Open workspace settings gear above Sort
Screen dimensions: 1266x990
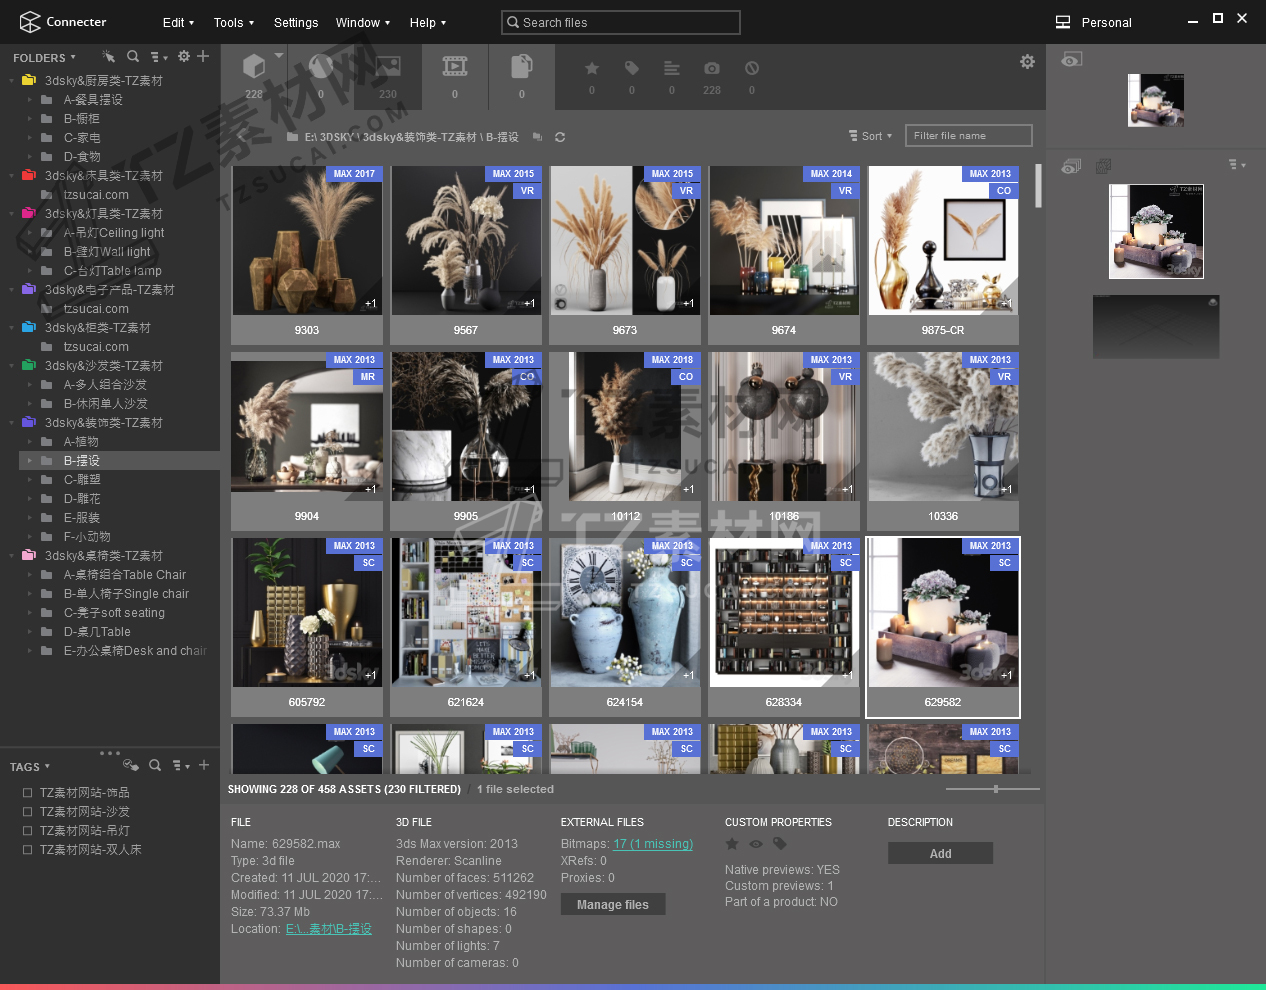(x=1027, y=62)
